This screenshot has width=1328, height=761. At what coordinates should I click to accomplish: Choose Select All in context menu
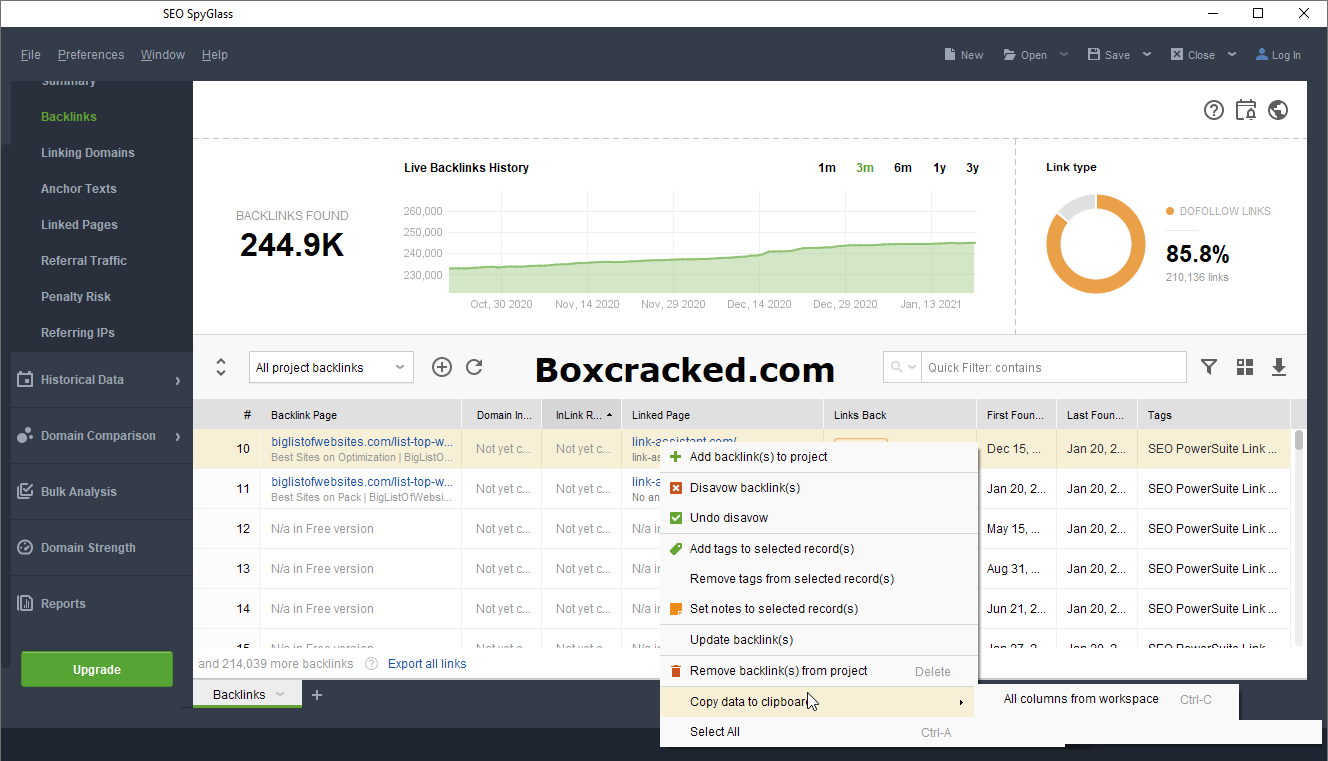(x=818, y=732)
